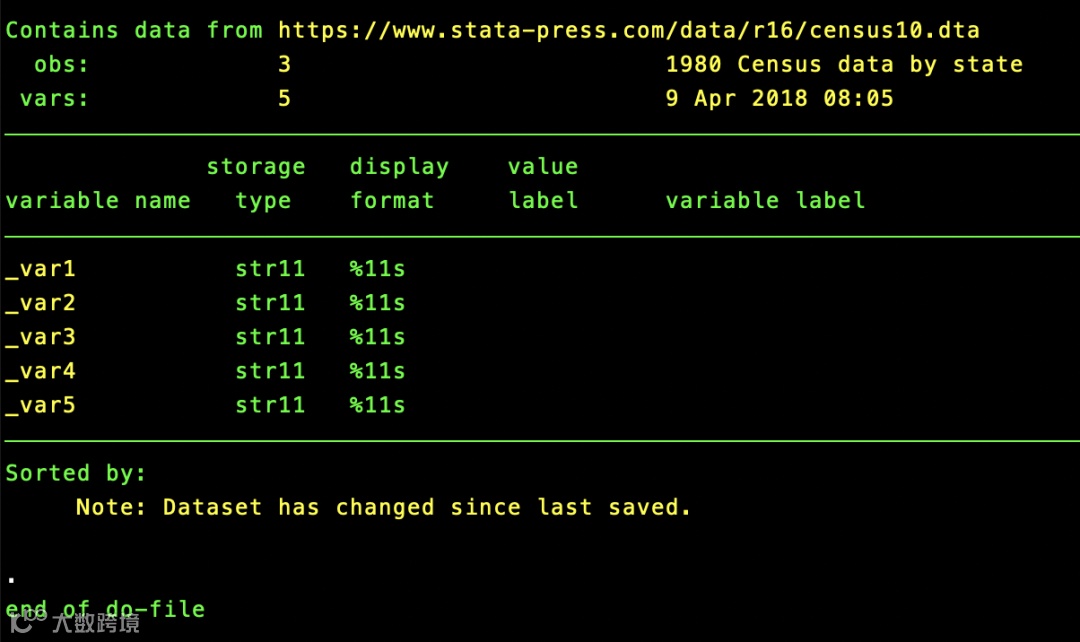
Task: Click the str11 type of _var1
Action: 270,269
